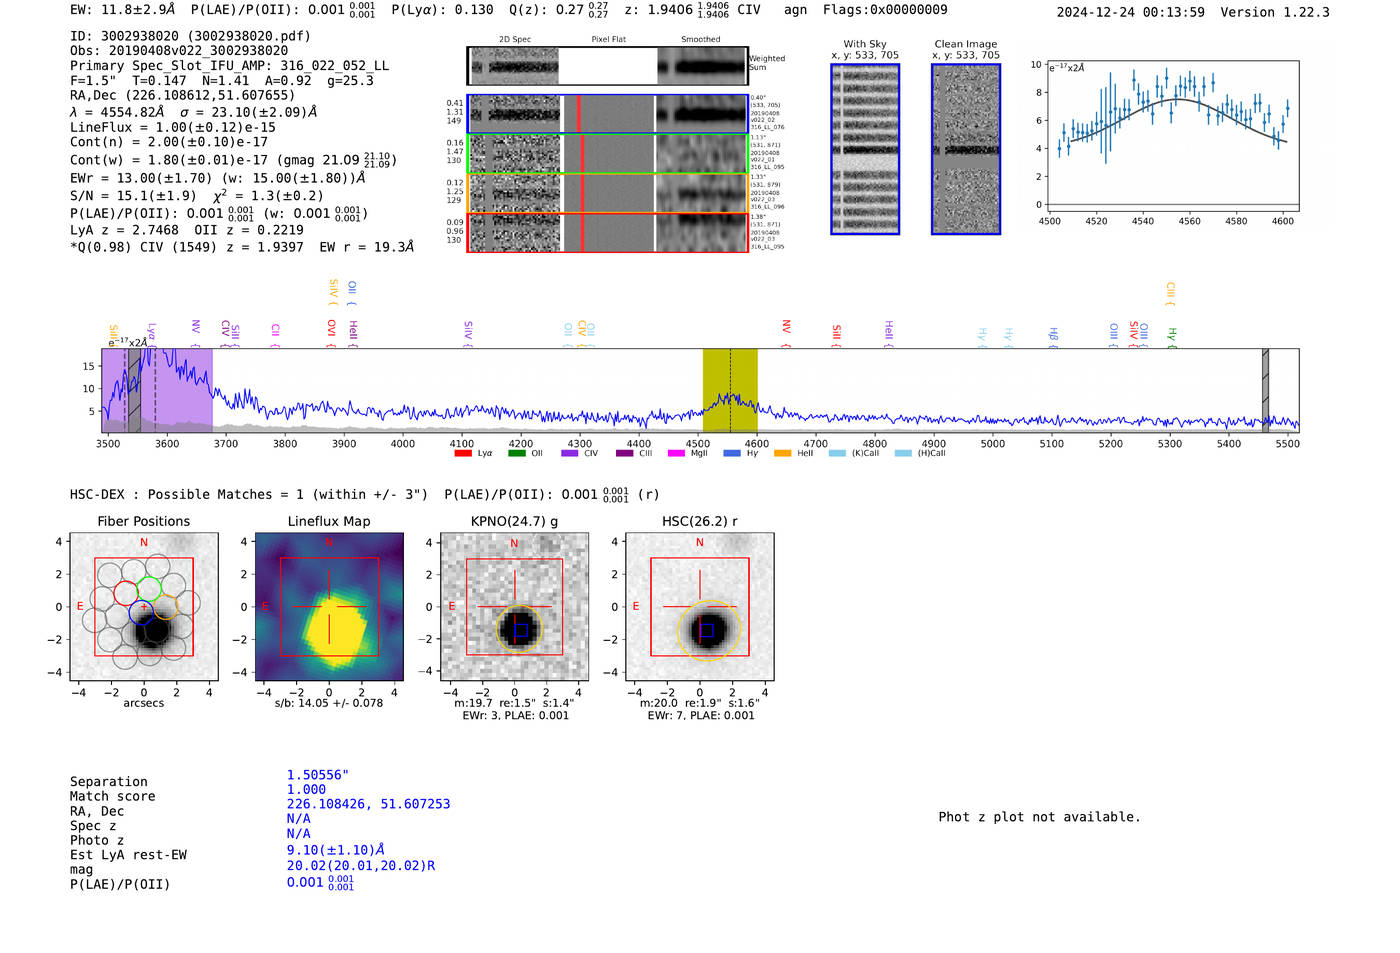Click the ID 3002938020 line
This screenshot has width=1400, height=953.
[x=190, y=36]
